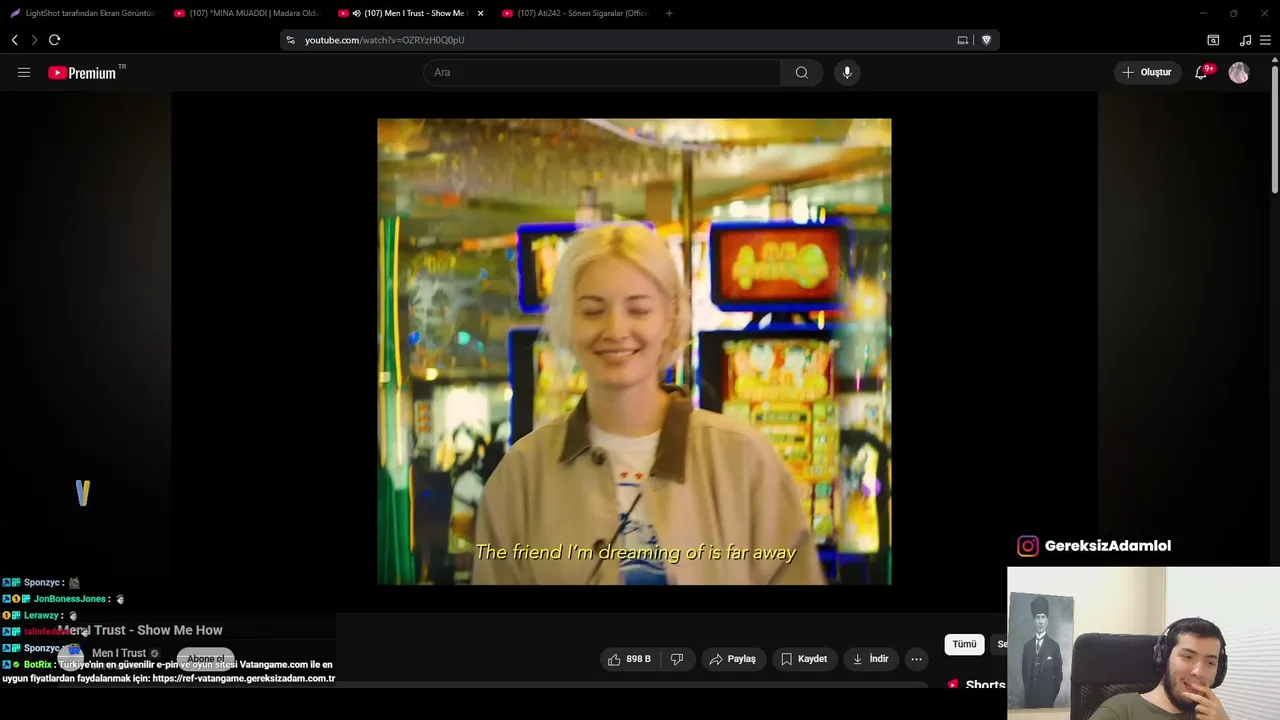Open the account avatar menu

pos(1239,72)
